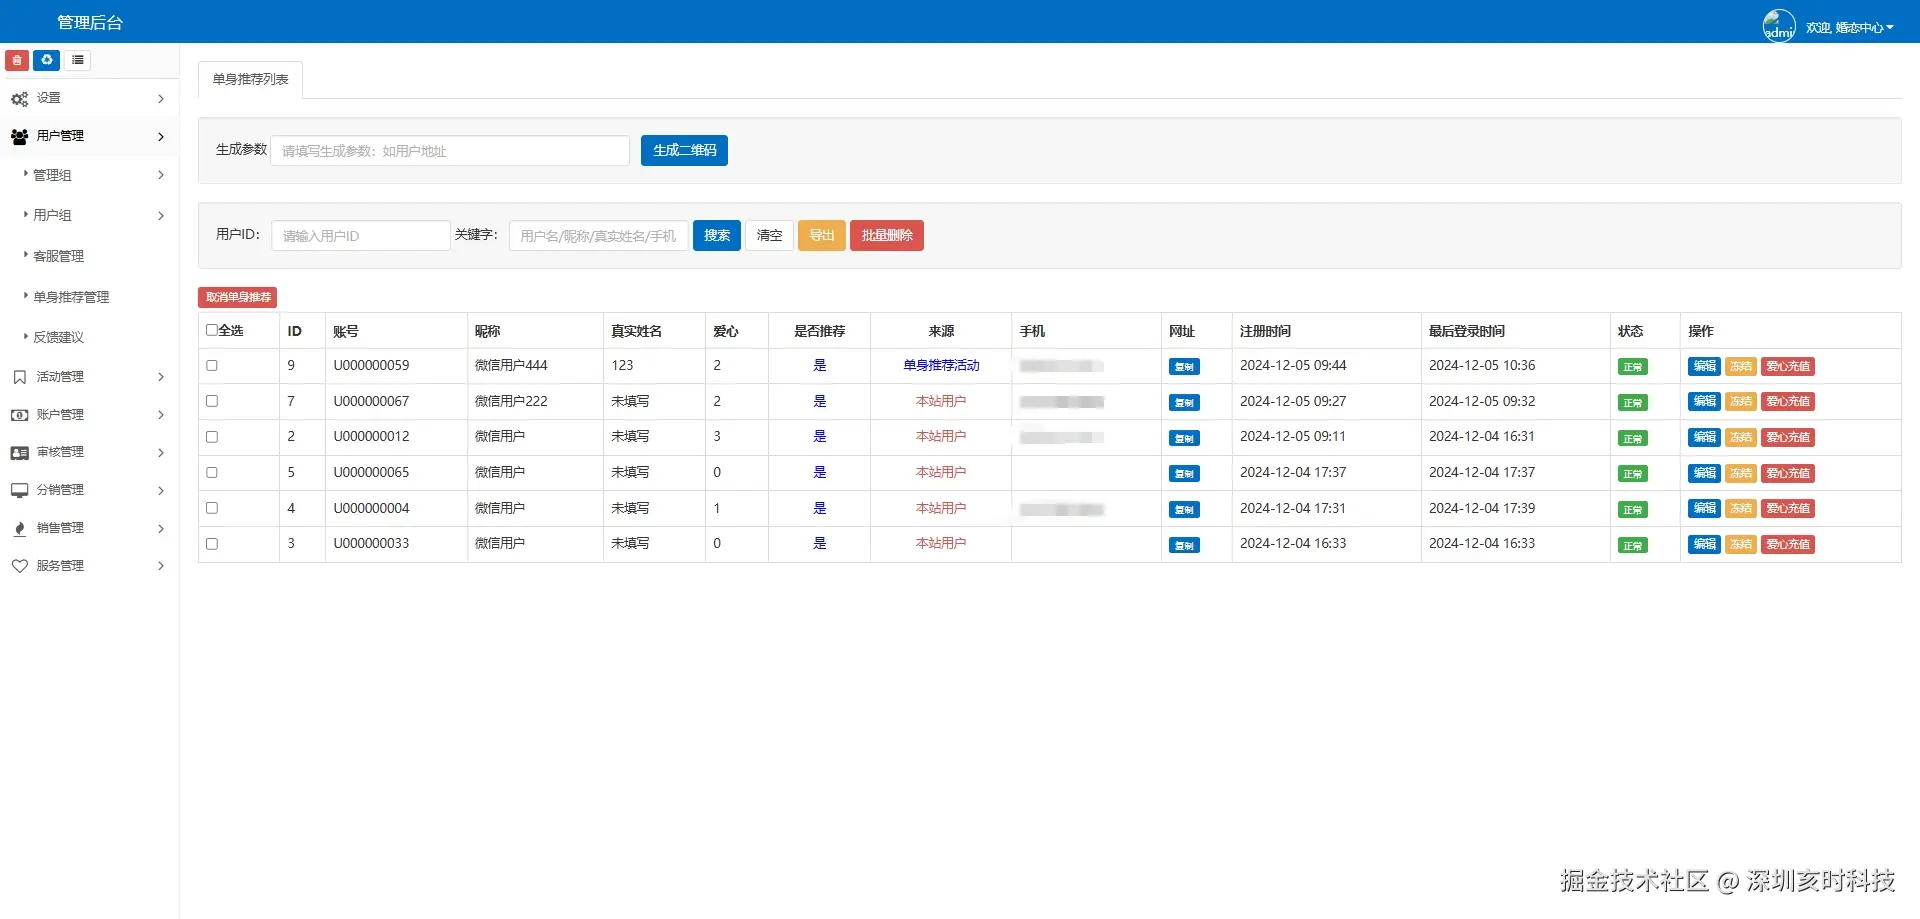Viewport: 1920px width, 919px height.
Task: Toggle the 全选 select-all checkbox
Action: [x=212, y=330]
